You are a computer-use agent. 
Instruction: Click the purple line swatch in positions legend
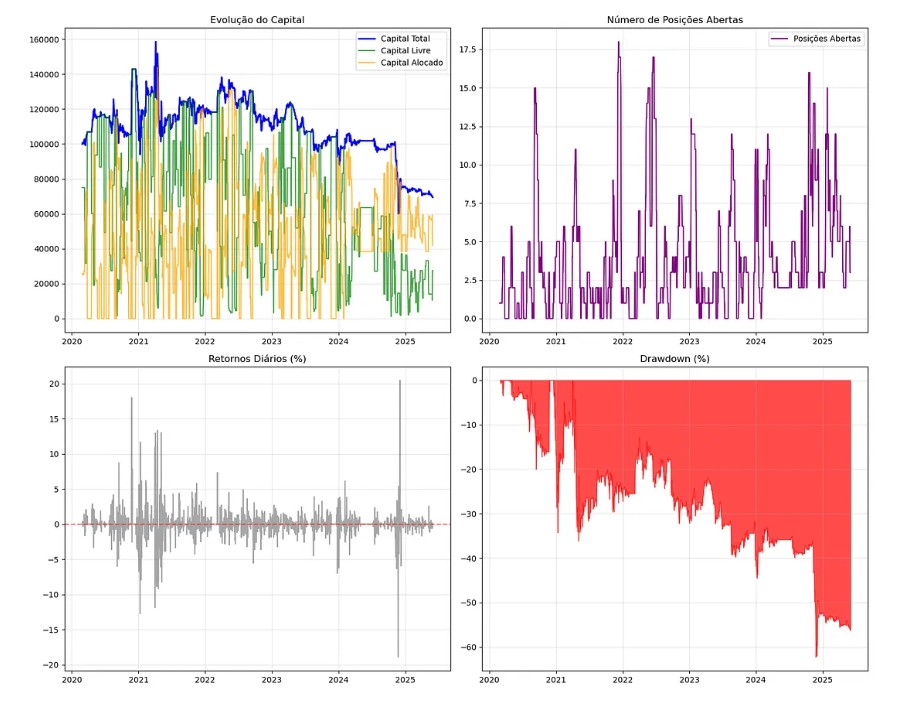tap(781, 39)
